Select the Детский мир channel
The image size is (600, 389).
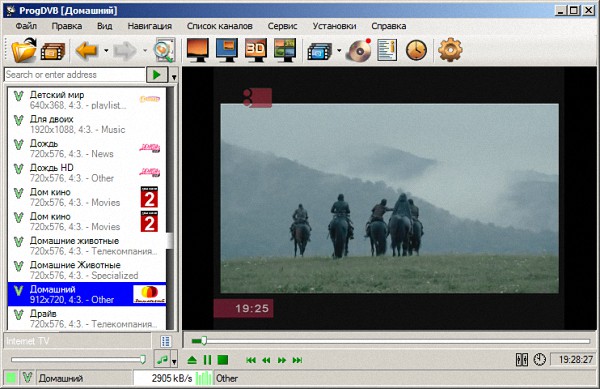pyautogui.click(x=87, y=100)
